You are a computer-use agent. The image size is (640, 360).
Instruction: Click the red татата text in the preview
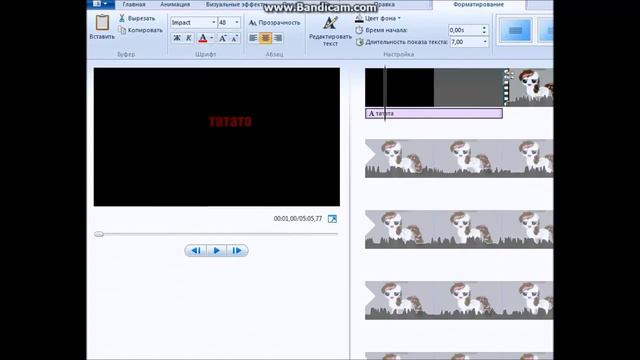(230, 122)
